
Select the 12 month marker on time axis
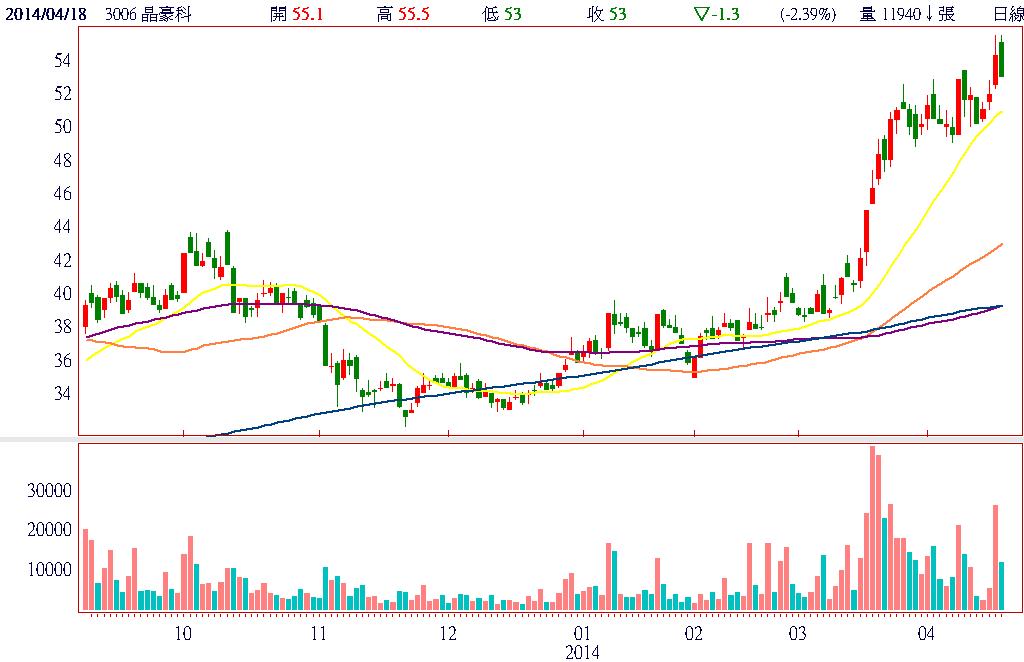pyautogui.click(x=448, y=633)
